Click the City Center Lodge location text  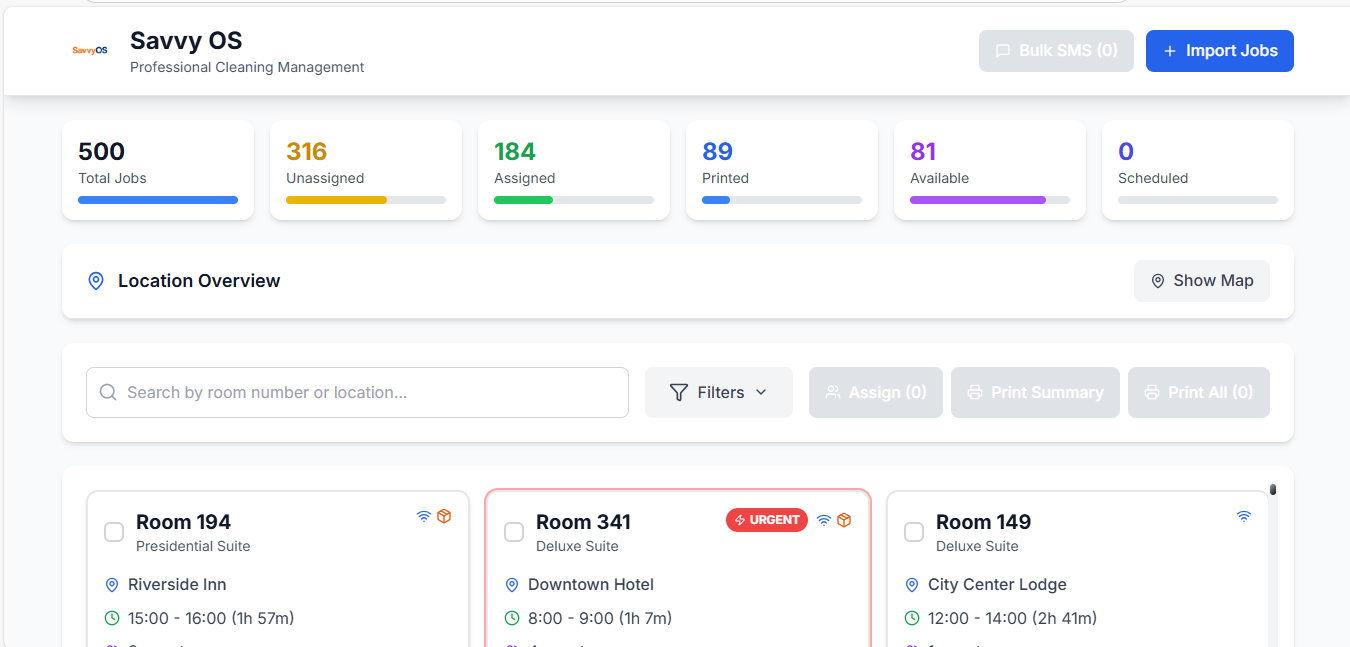tap(997, 585)
